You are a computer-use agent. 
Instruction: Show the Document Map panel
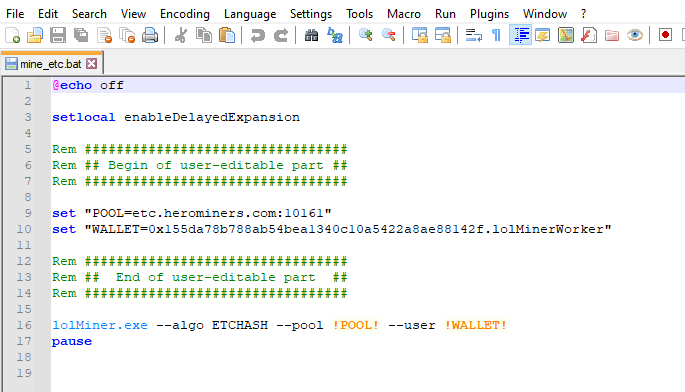(566, 35)
